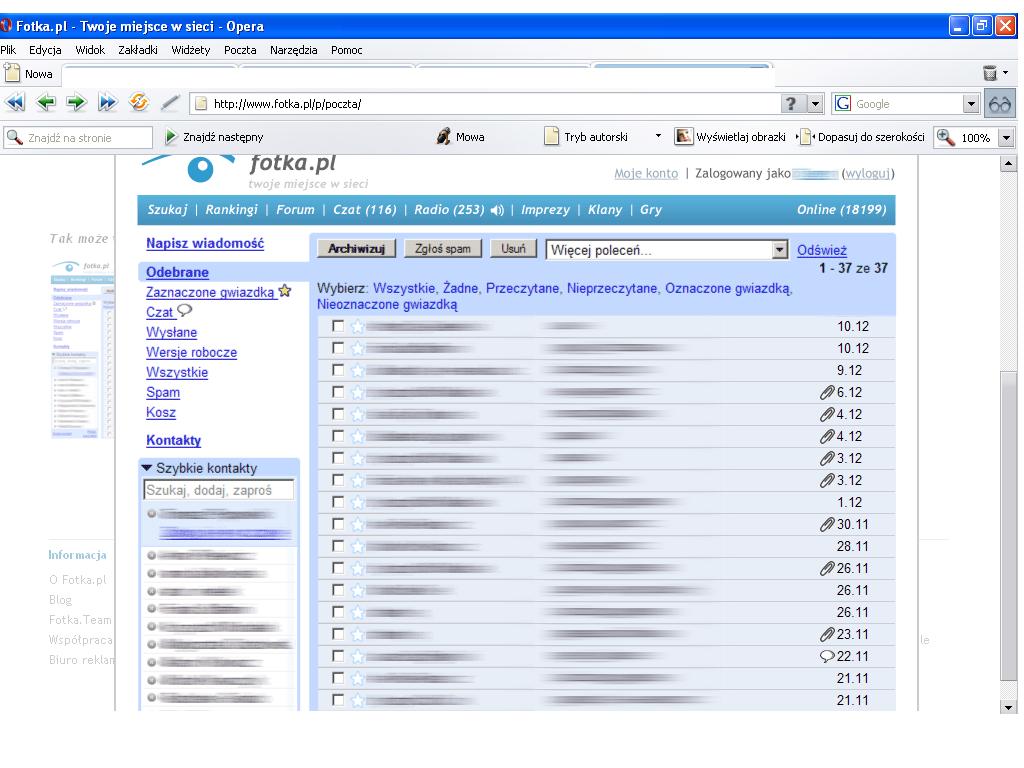
Task: Click the star next to Zaznaczone gwiazdką
Action: click(x=285, y=291)
